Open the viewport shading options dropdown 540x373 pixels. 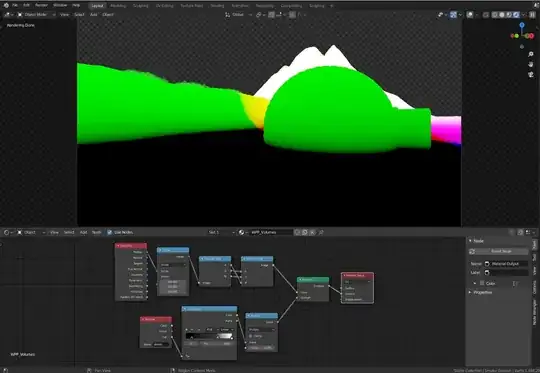(524, 14)
